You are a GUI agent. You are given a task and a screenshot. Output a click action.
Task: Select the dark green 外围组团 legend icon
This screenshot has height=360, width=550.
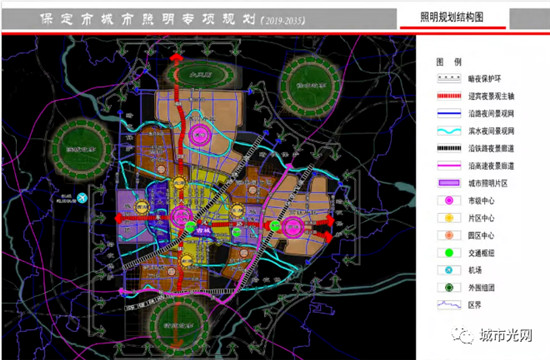click(x=449, y=287)
